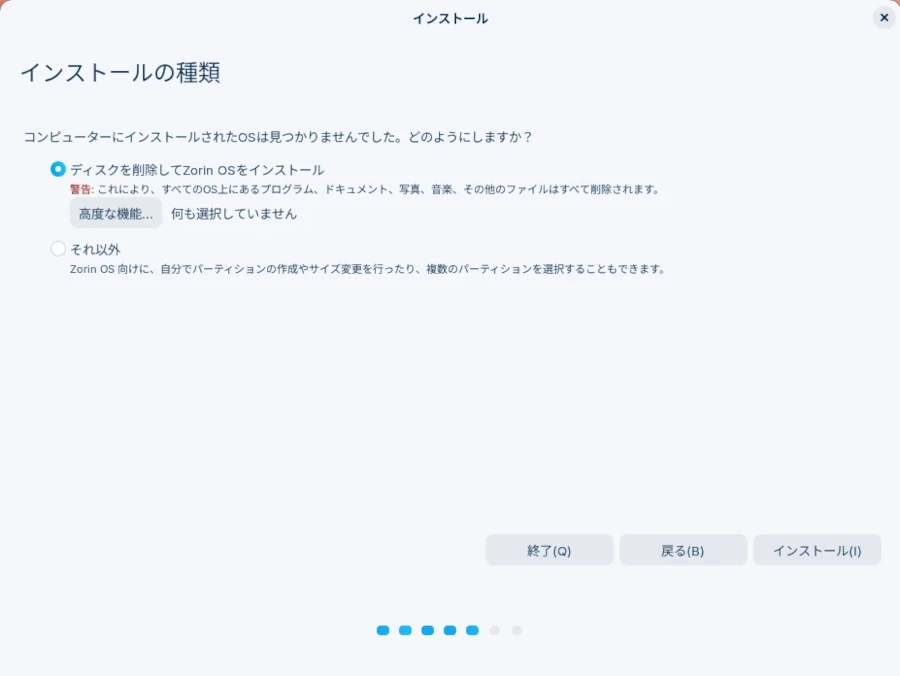Click the fifth blue progress dot
The image size is (900, 676).
tap(472, 630)
